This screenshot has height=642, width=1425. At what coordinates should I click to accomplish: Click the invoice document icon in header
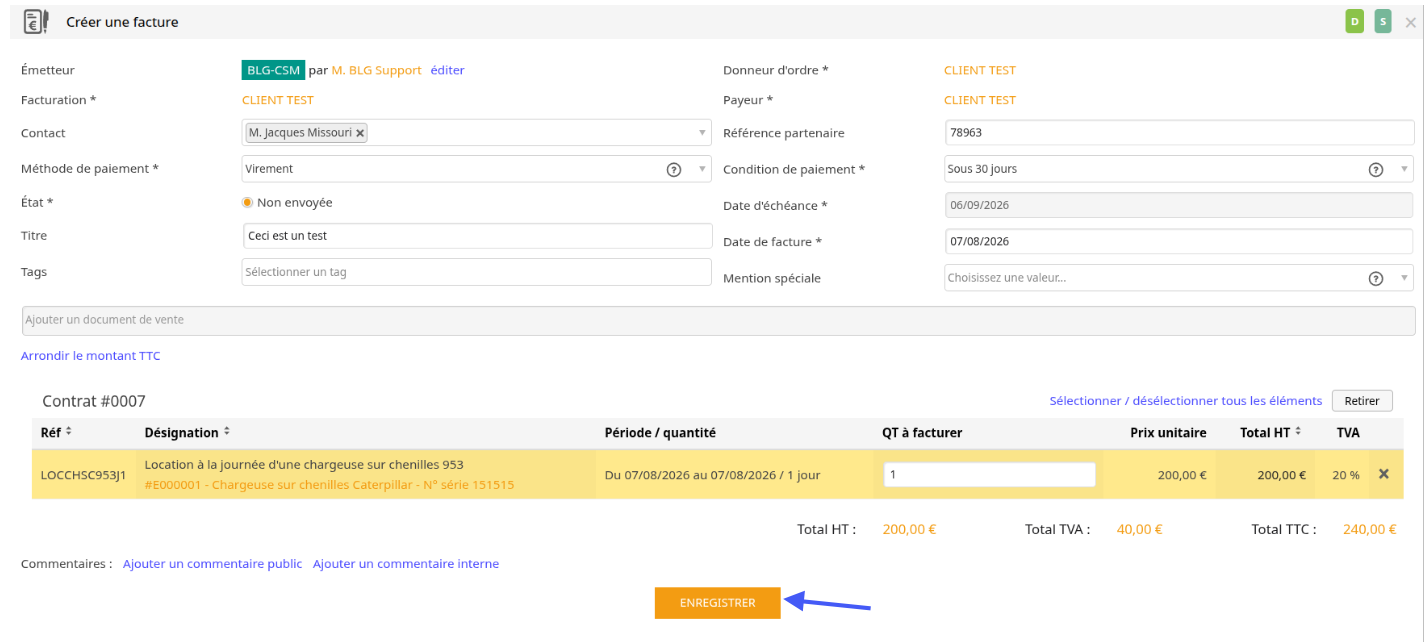(x=36, y=21)
